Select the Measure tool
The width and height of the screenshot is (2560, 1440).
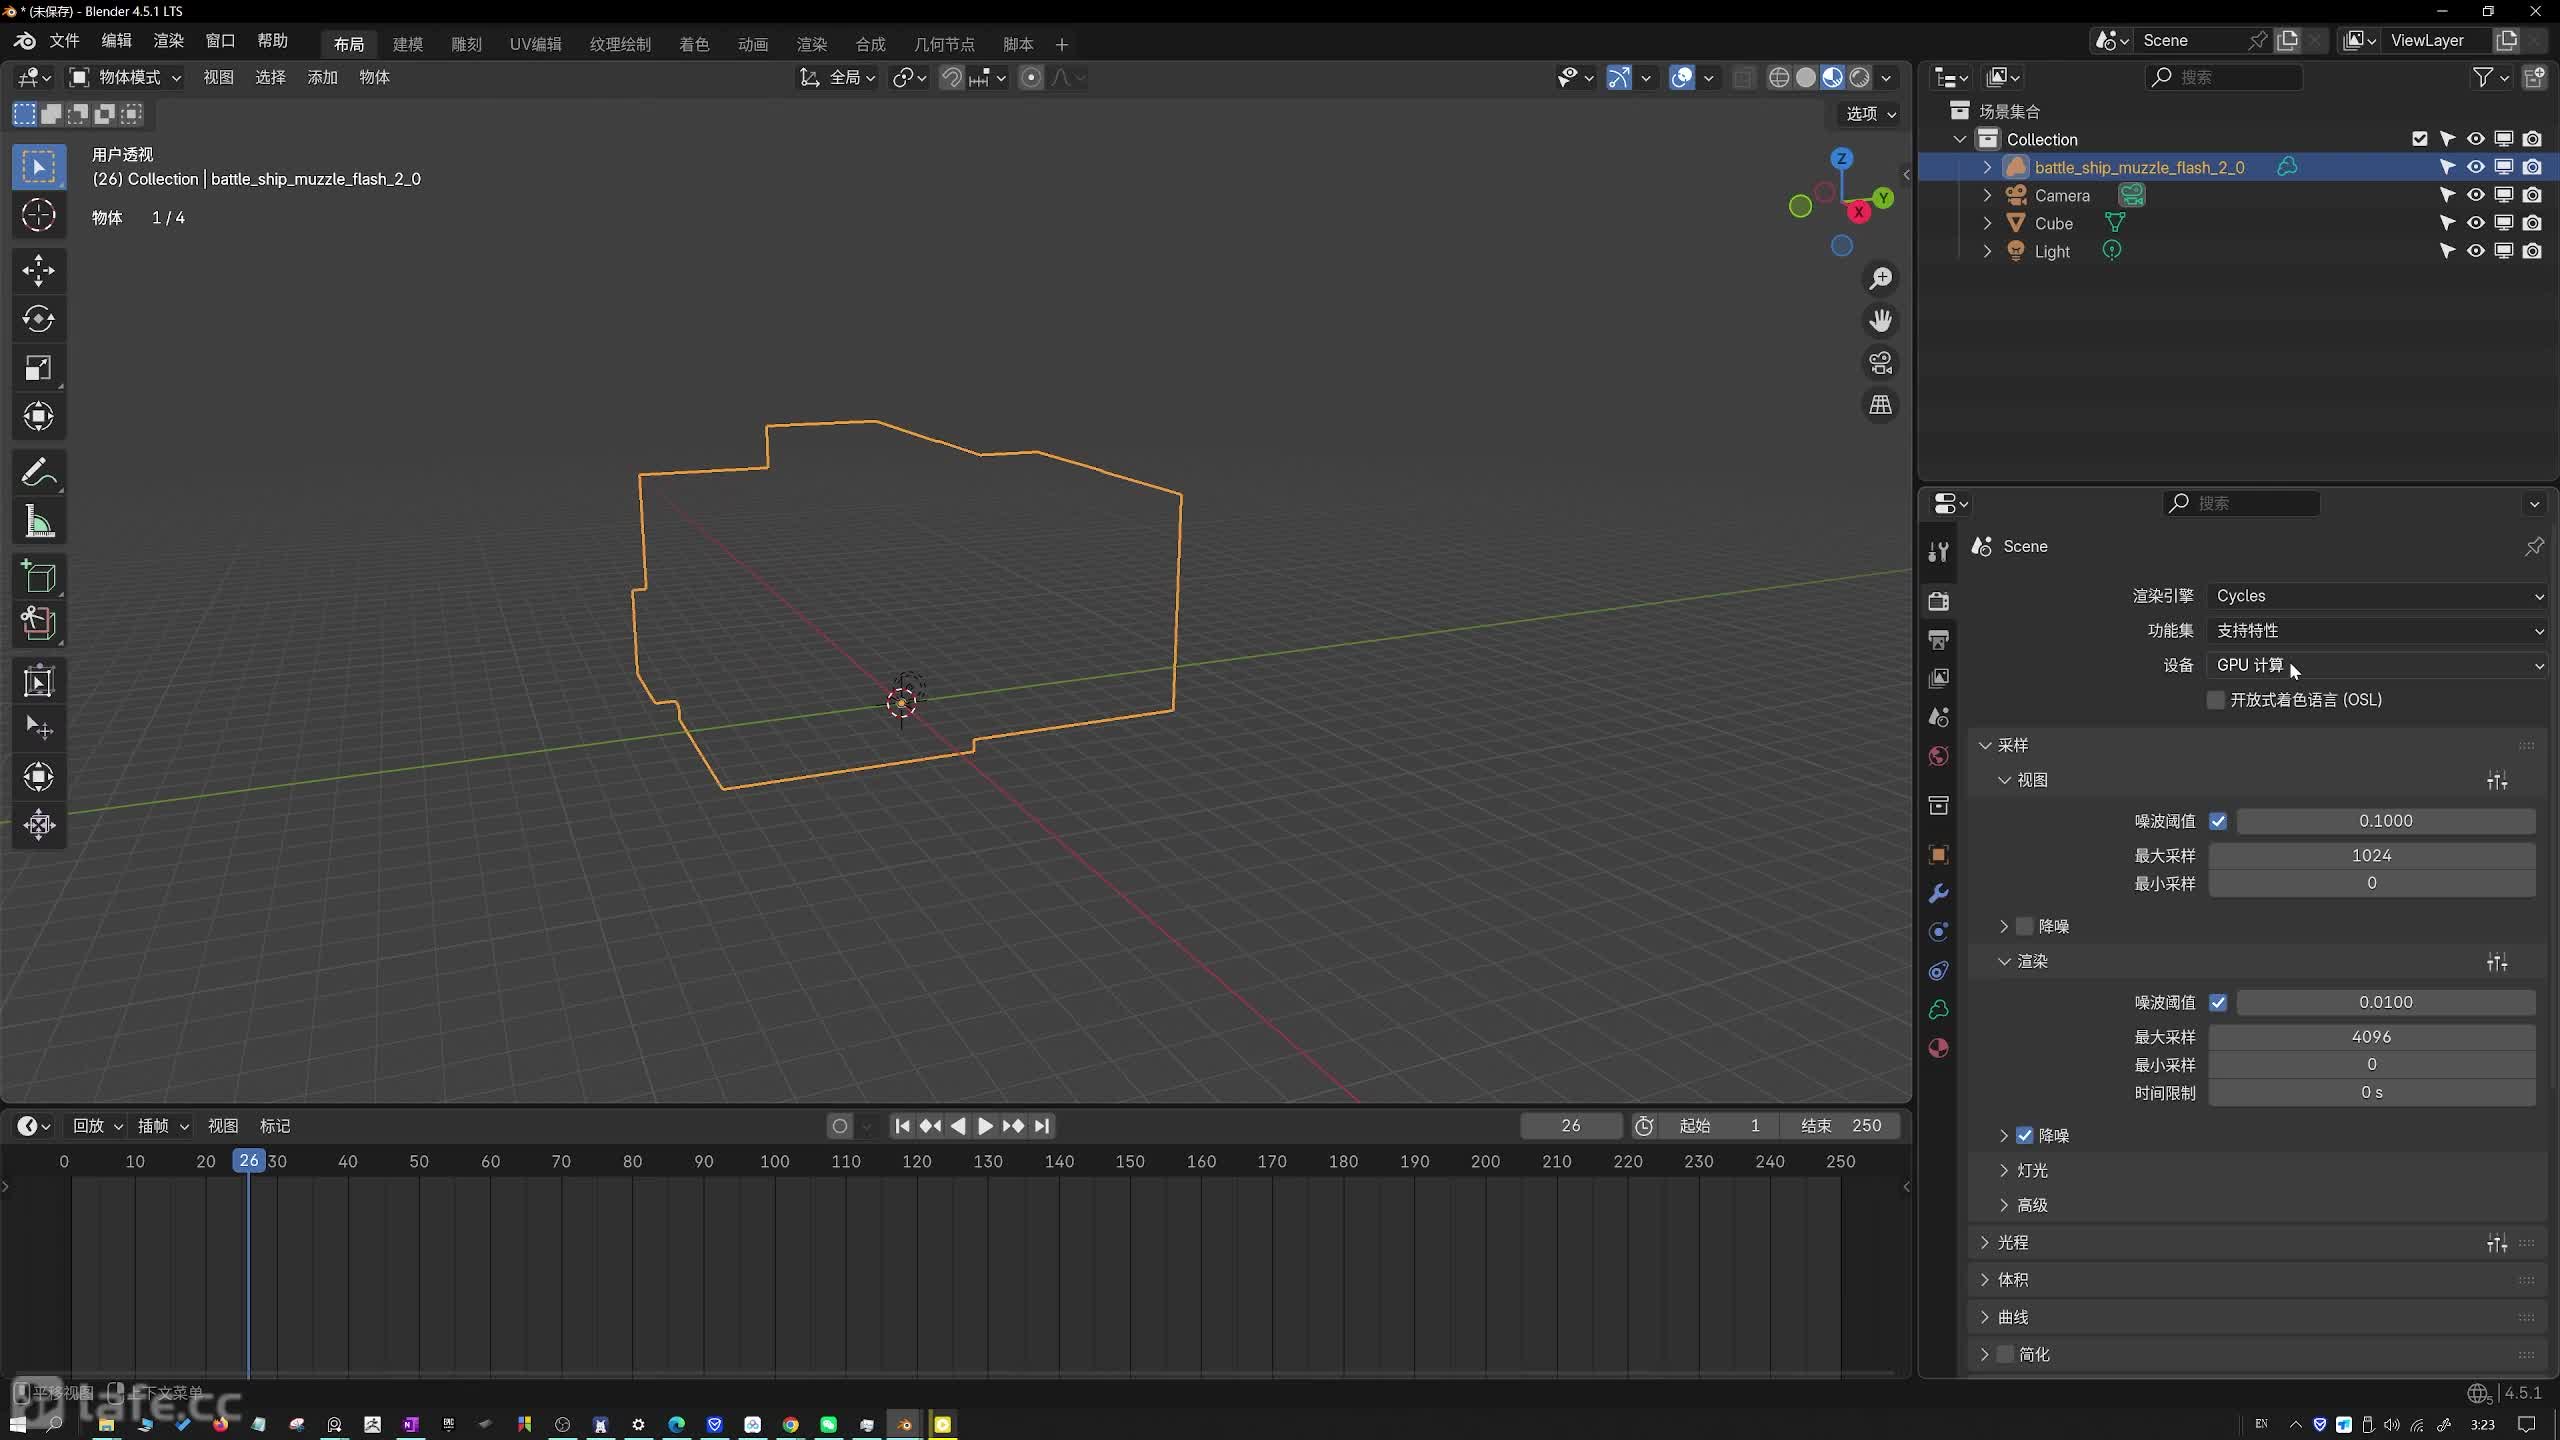39,522
